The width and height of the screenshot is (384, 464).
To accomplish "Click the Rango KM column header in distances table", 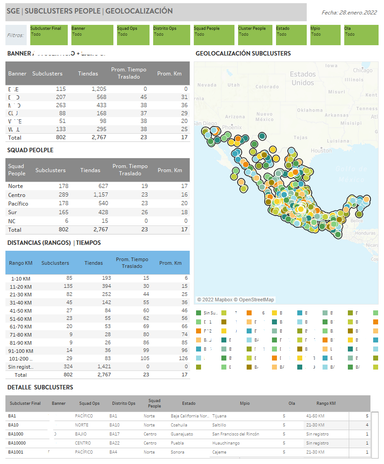I will 21,263.
